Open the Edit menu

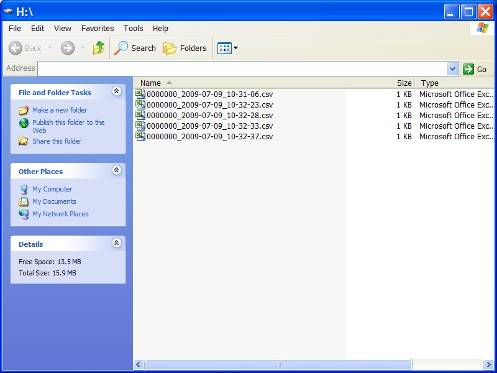[38, 28]
